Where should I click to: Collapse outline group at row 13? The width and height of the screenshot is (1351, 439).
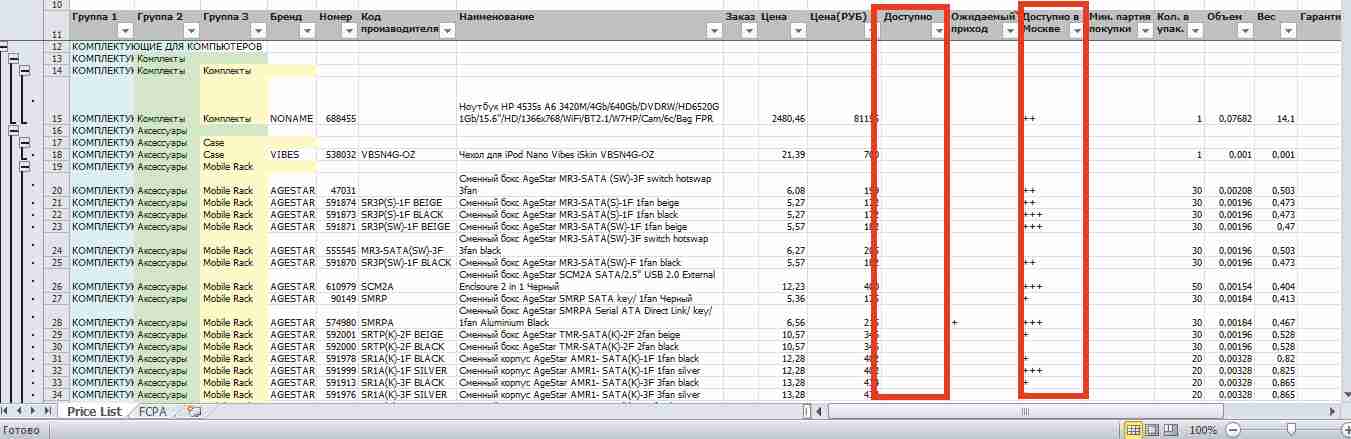(x=14, y=59)
